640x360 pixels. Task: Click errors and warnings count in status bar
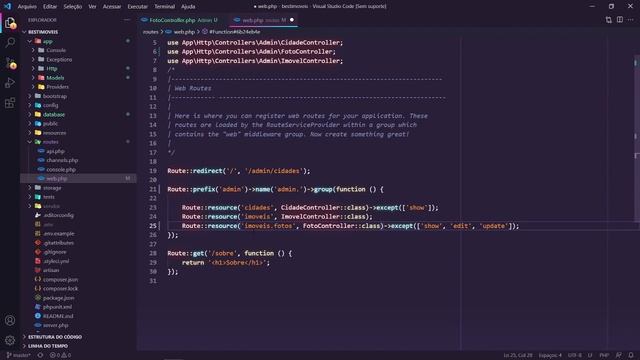(x=60, y=355)
